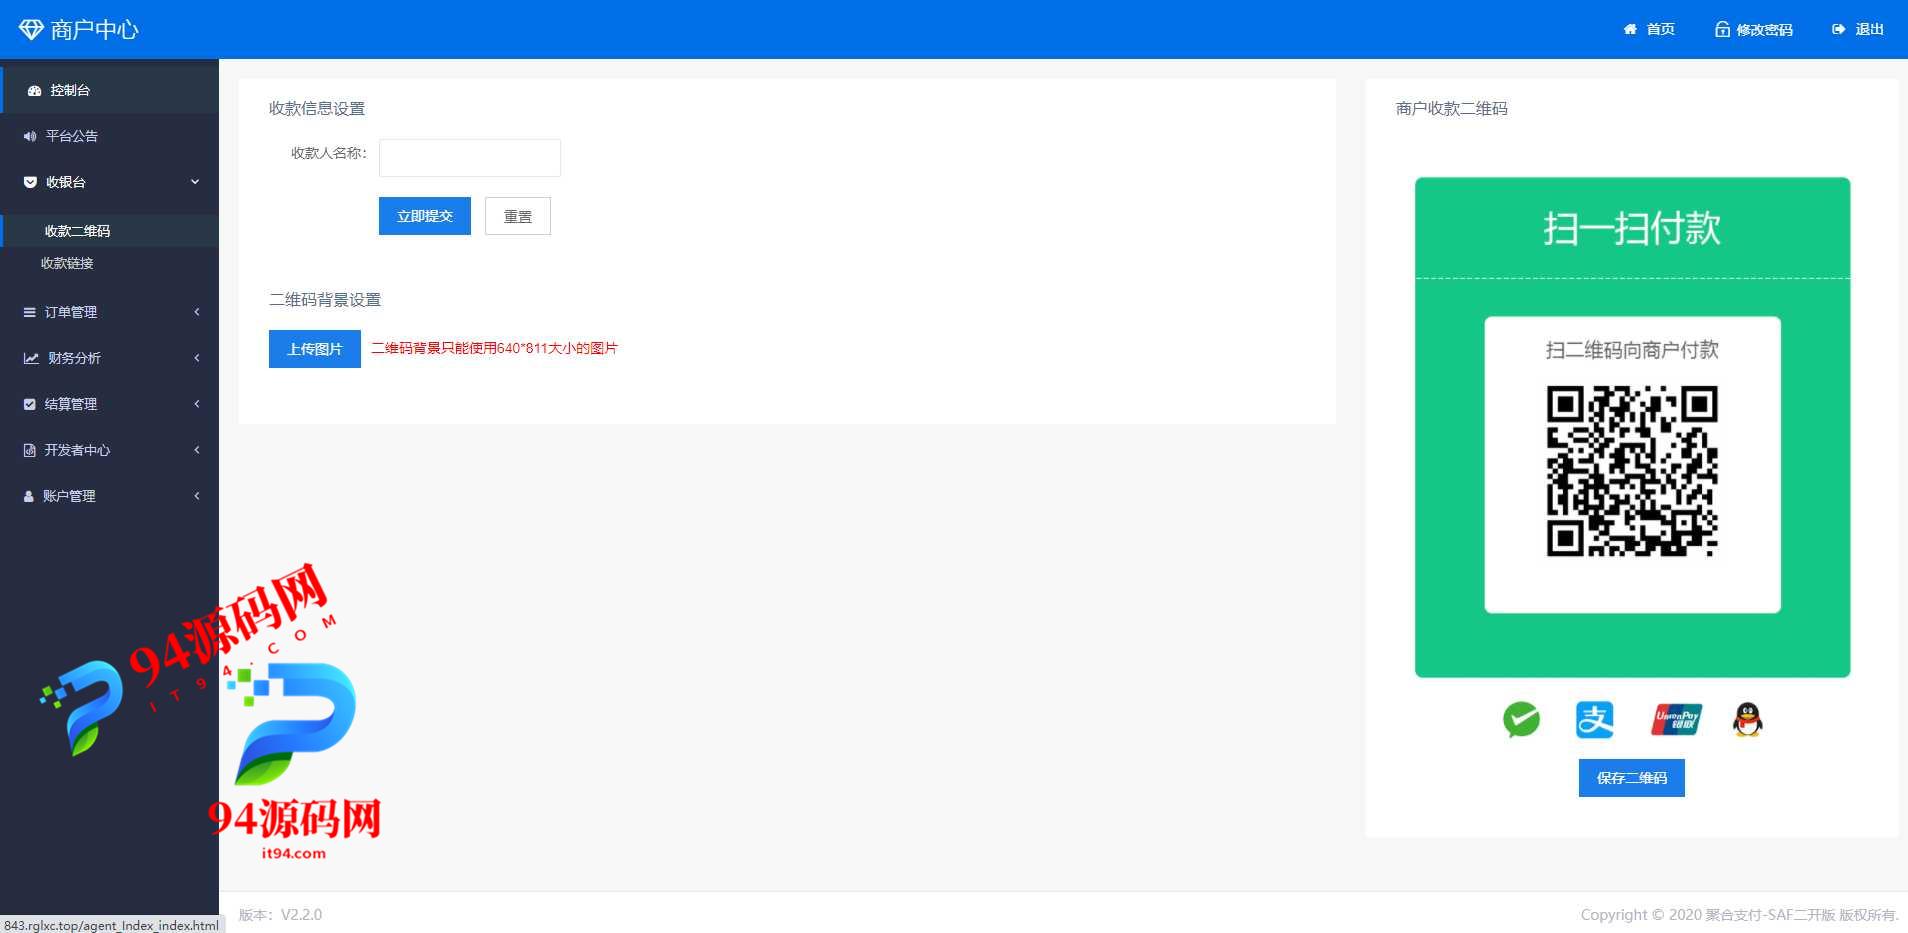Click the lock icon for 修改密码

[x=1722, y=29]
